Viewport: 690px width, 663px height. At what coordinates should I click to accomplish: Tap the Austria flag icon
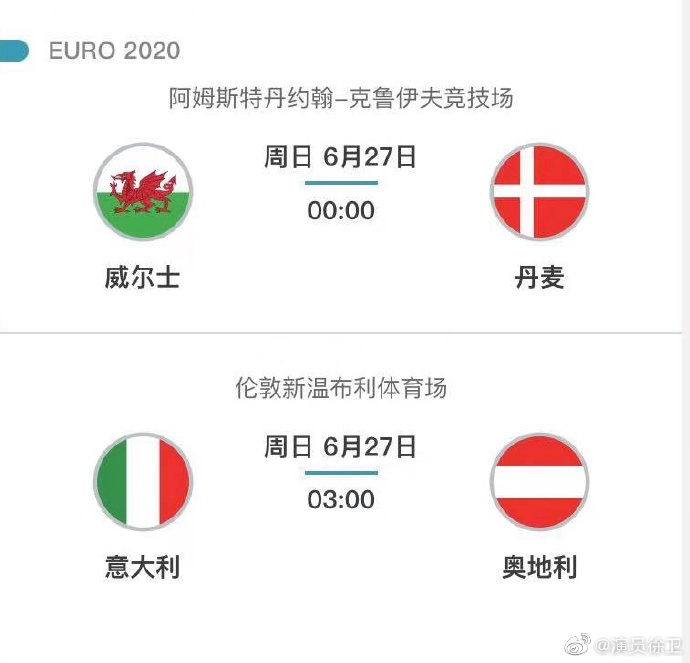[540, 482]
